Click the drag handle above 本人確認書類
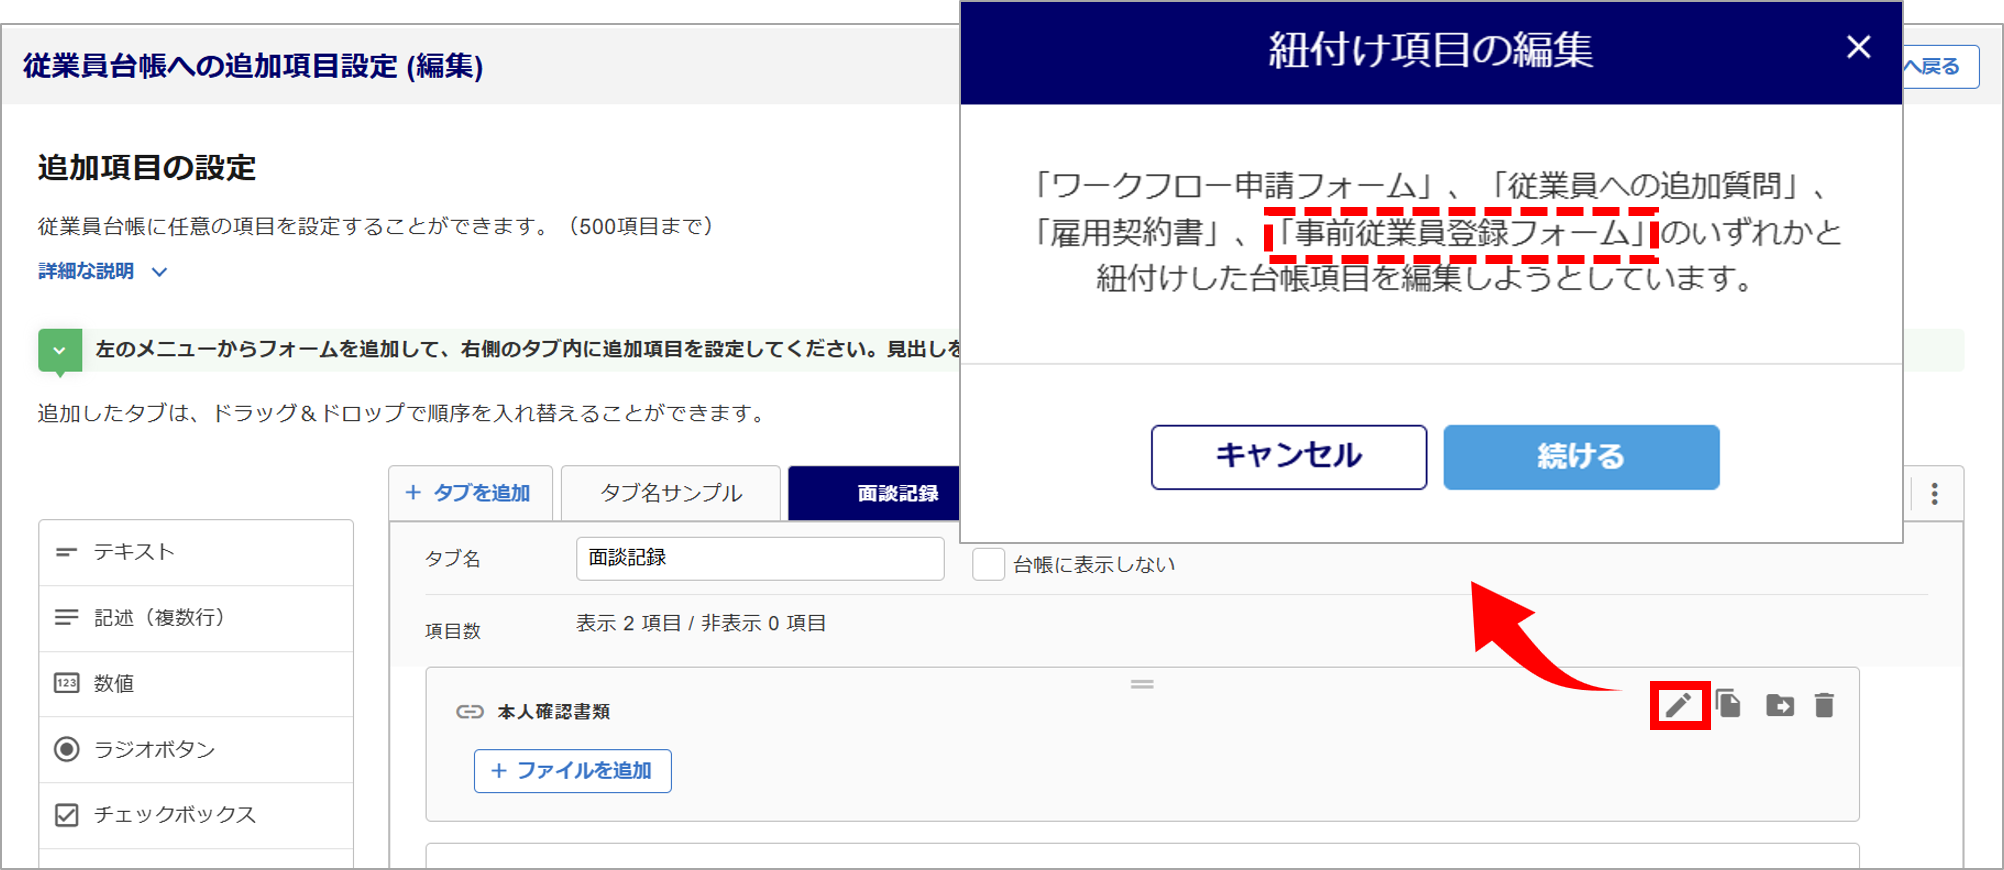This screenshot has width=2004, height=870. pos(1142,684)
